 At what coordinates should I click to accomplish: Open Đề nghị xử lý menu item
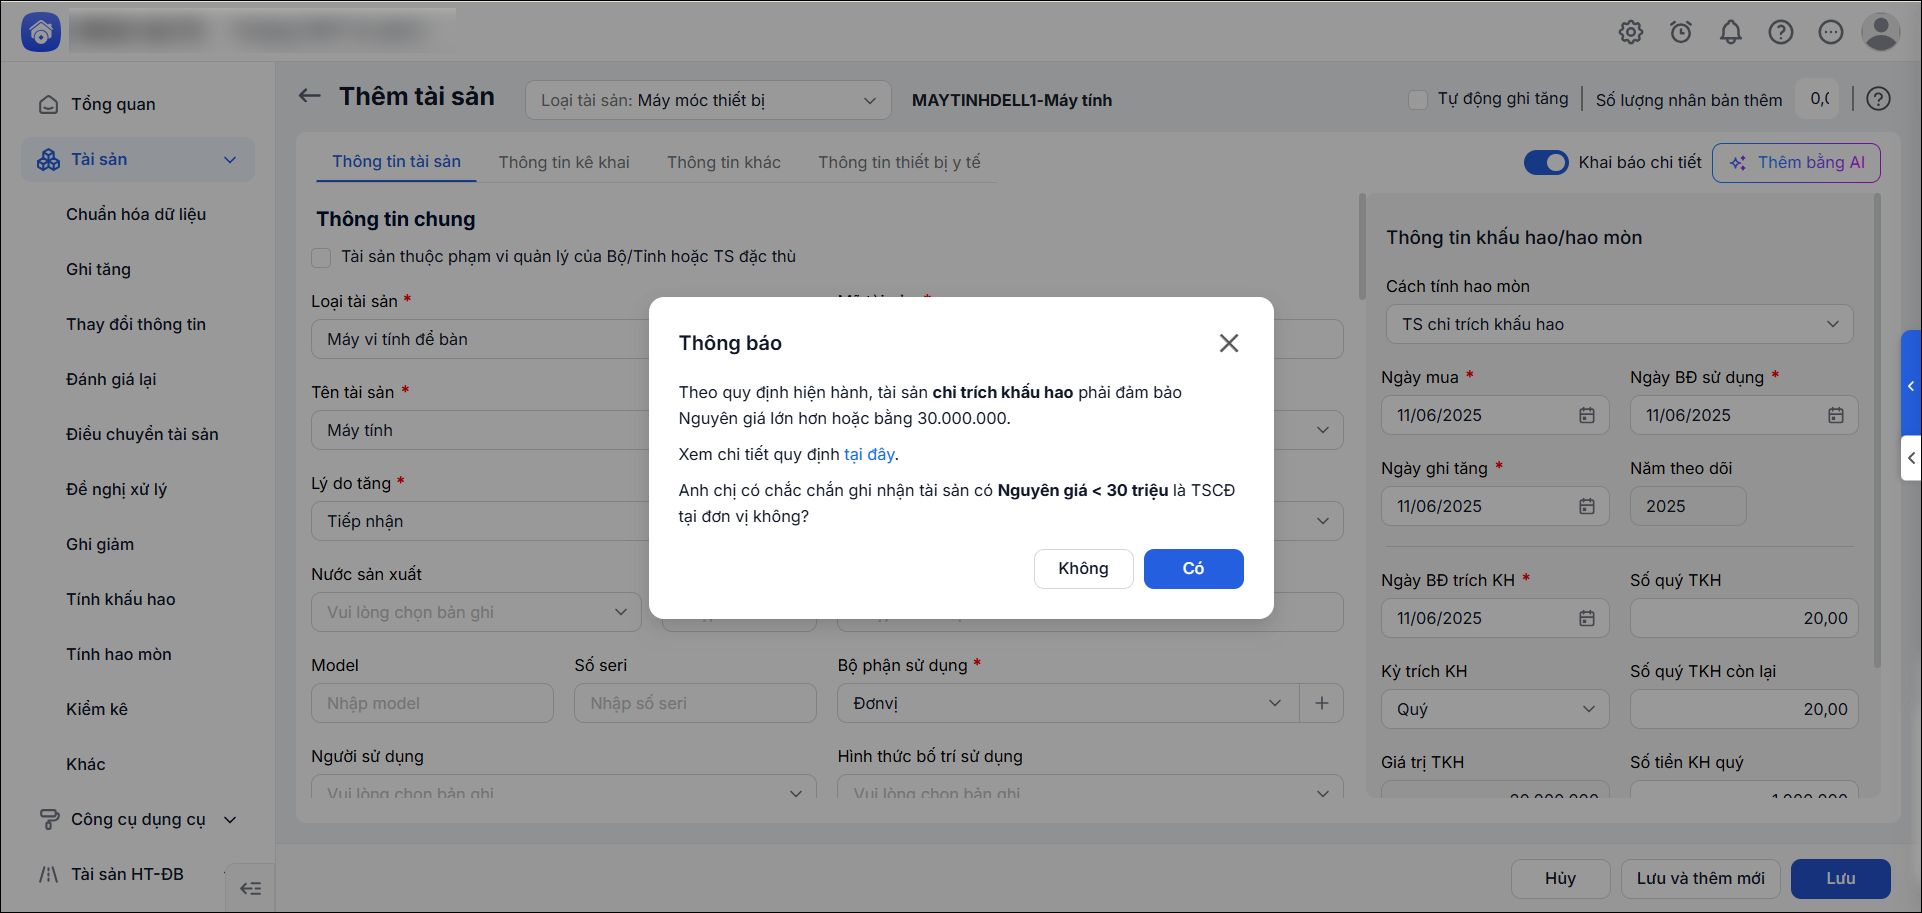pos(116,489)
